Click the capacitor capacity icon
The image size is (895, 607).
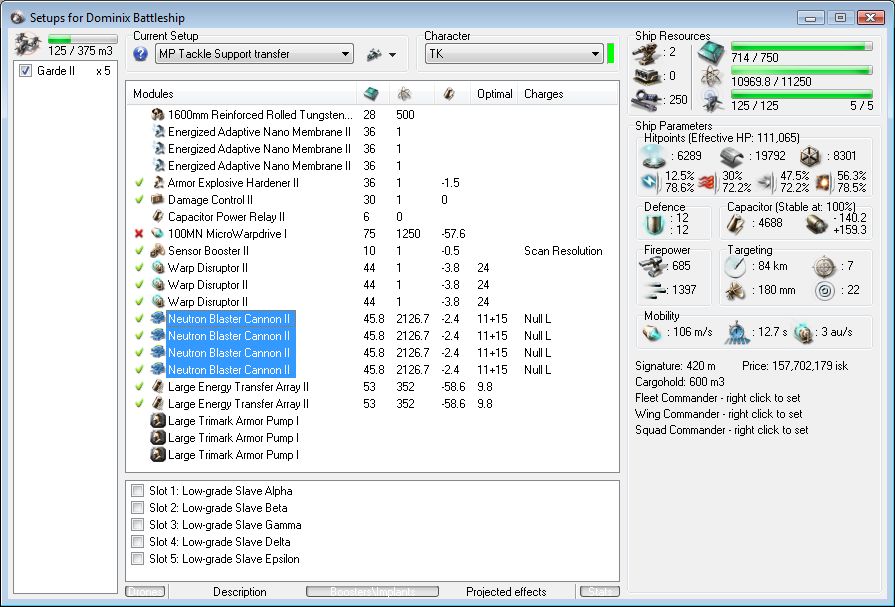(735, 223)
